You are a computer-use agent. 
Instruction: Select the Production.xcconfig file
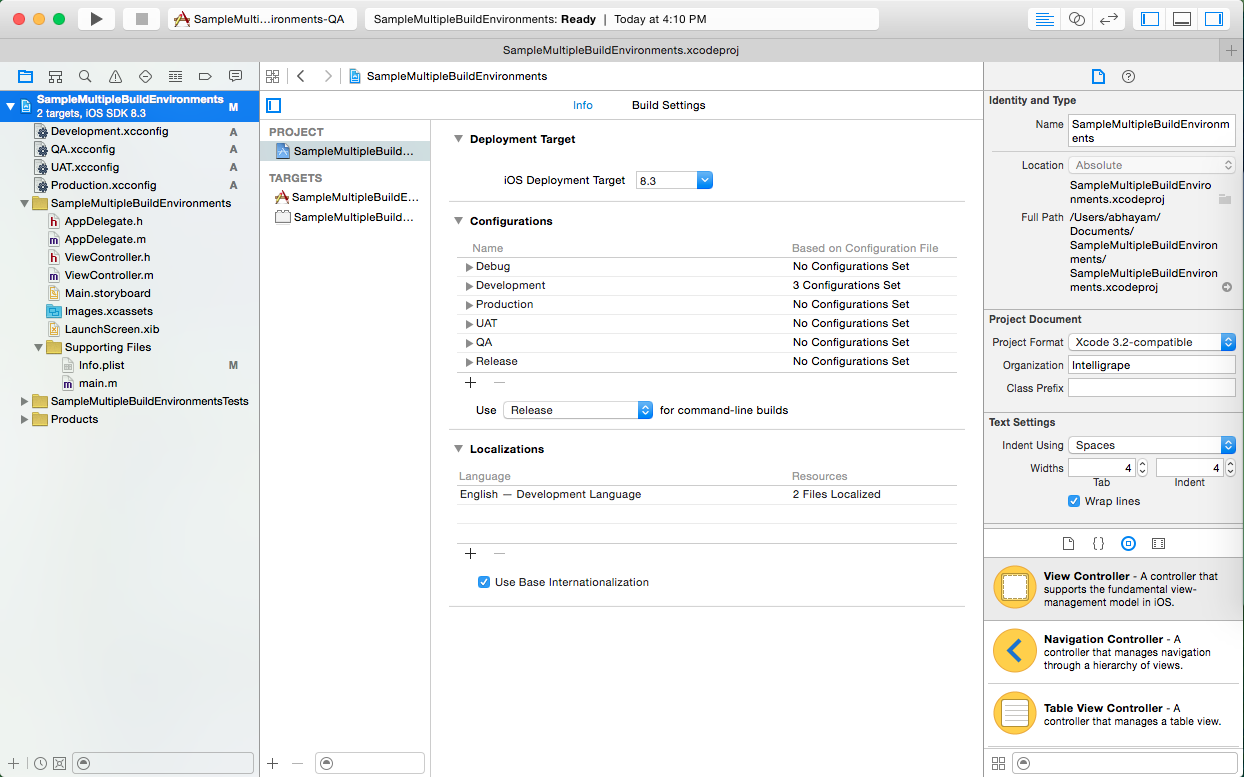point(104,185)
